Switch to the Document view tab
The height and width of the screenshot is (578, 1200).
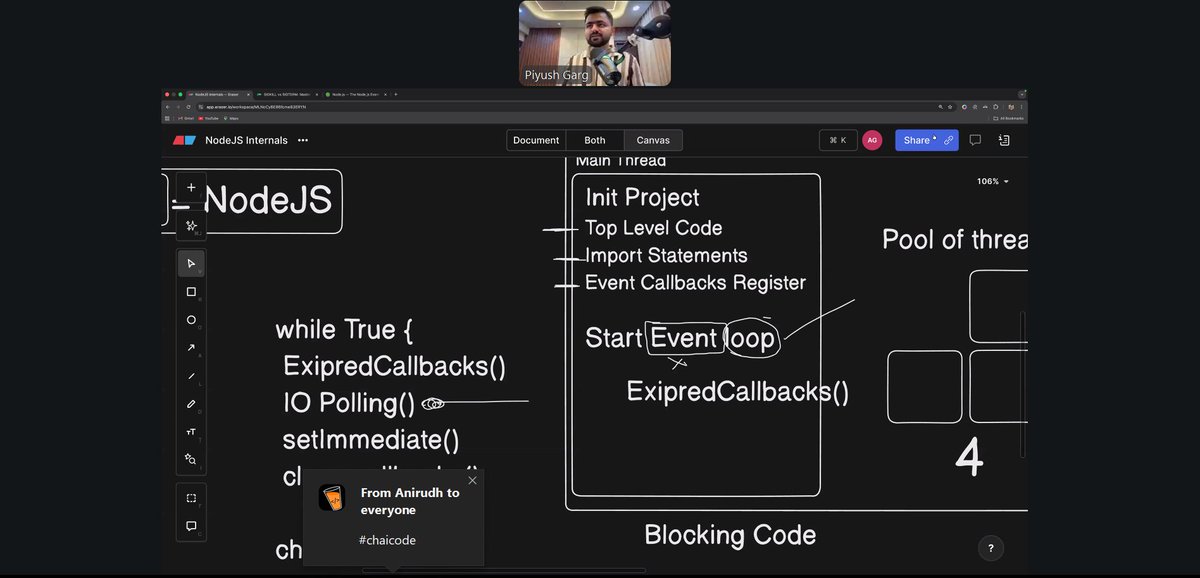[536, 140]
